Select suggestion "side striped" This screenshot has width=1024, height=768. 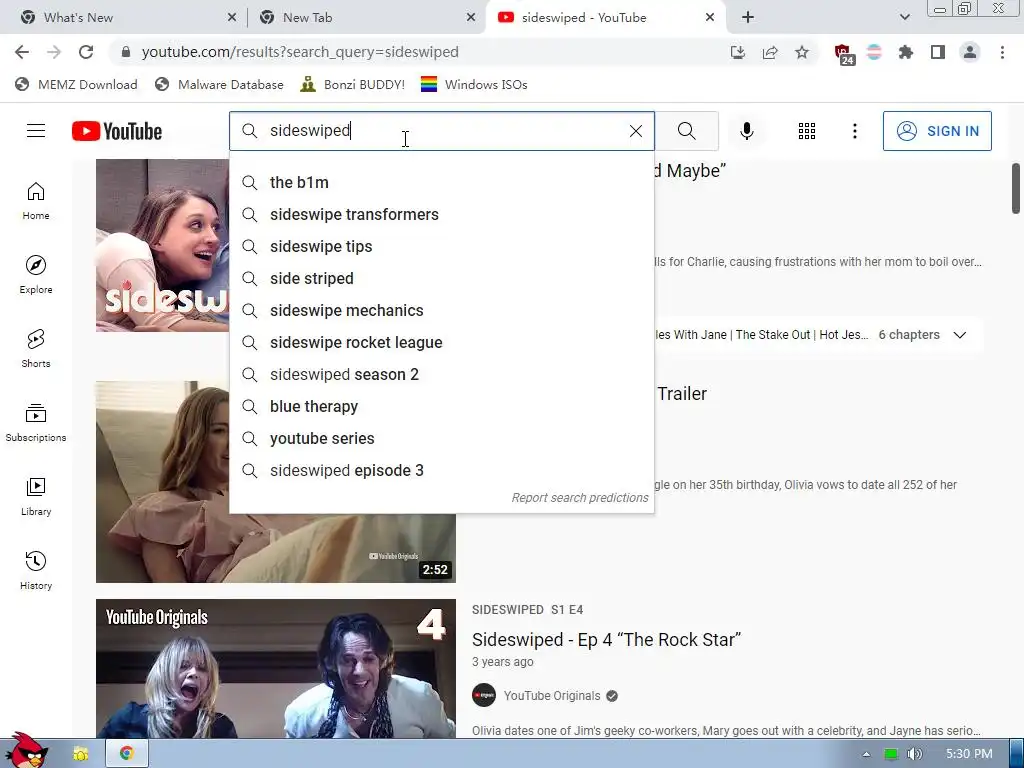pos(441,278)
